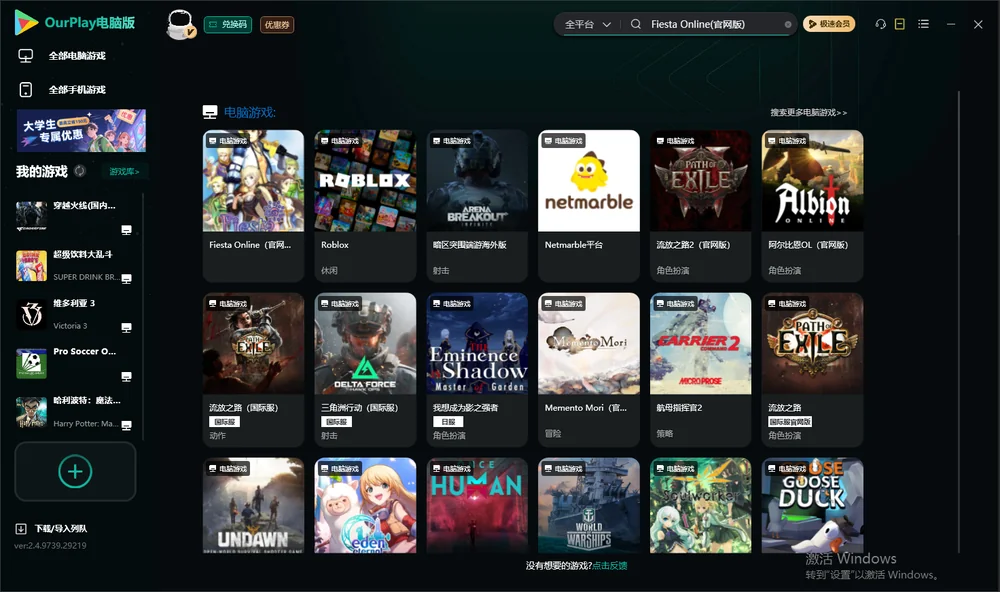Open the Eden Eternal card
Screen dimensions: 1000x592
click(365, 505)
